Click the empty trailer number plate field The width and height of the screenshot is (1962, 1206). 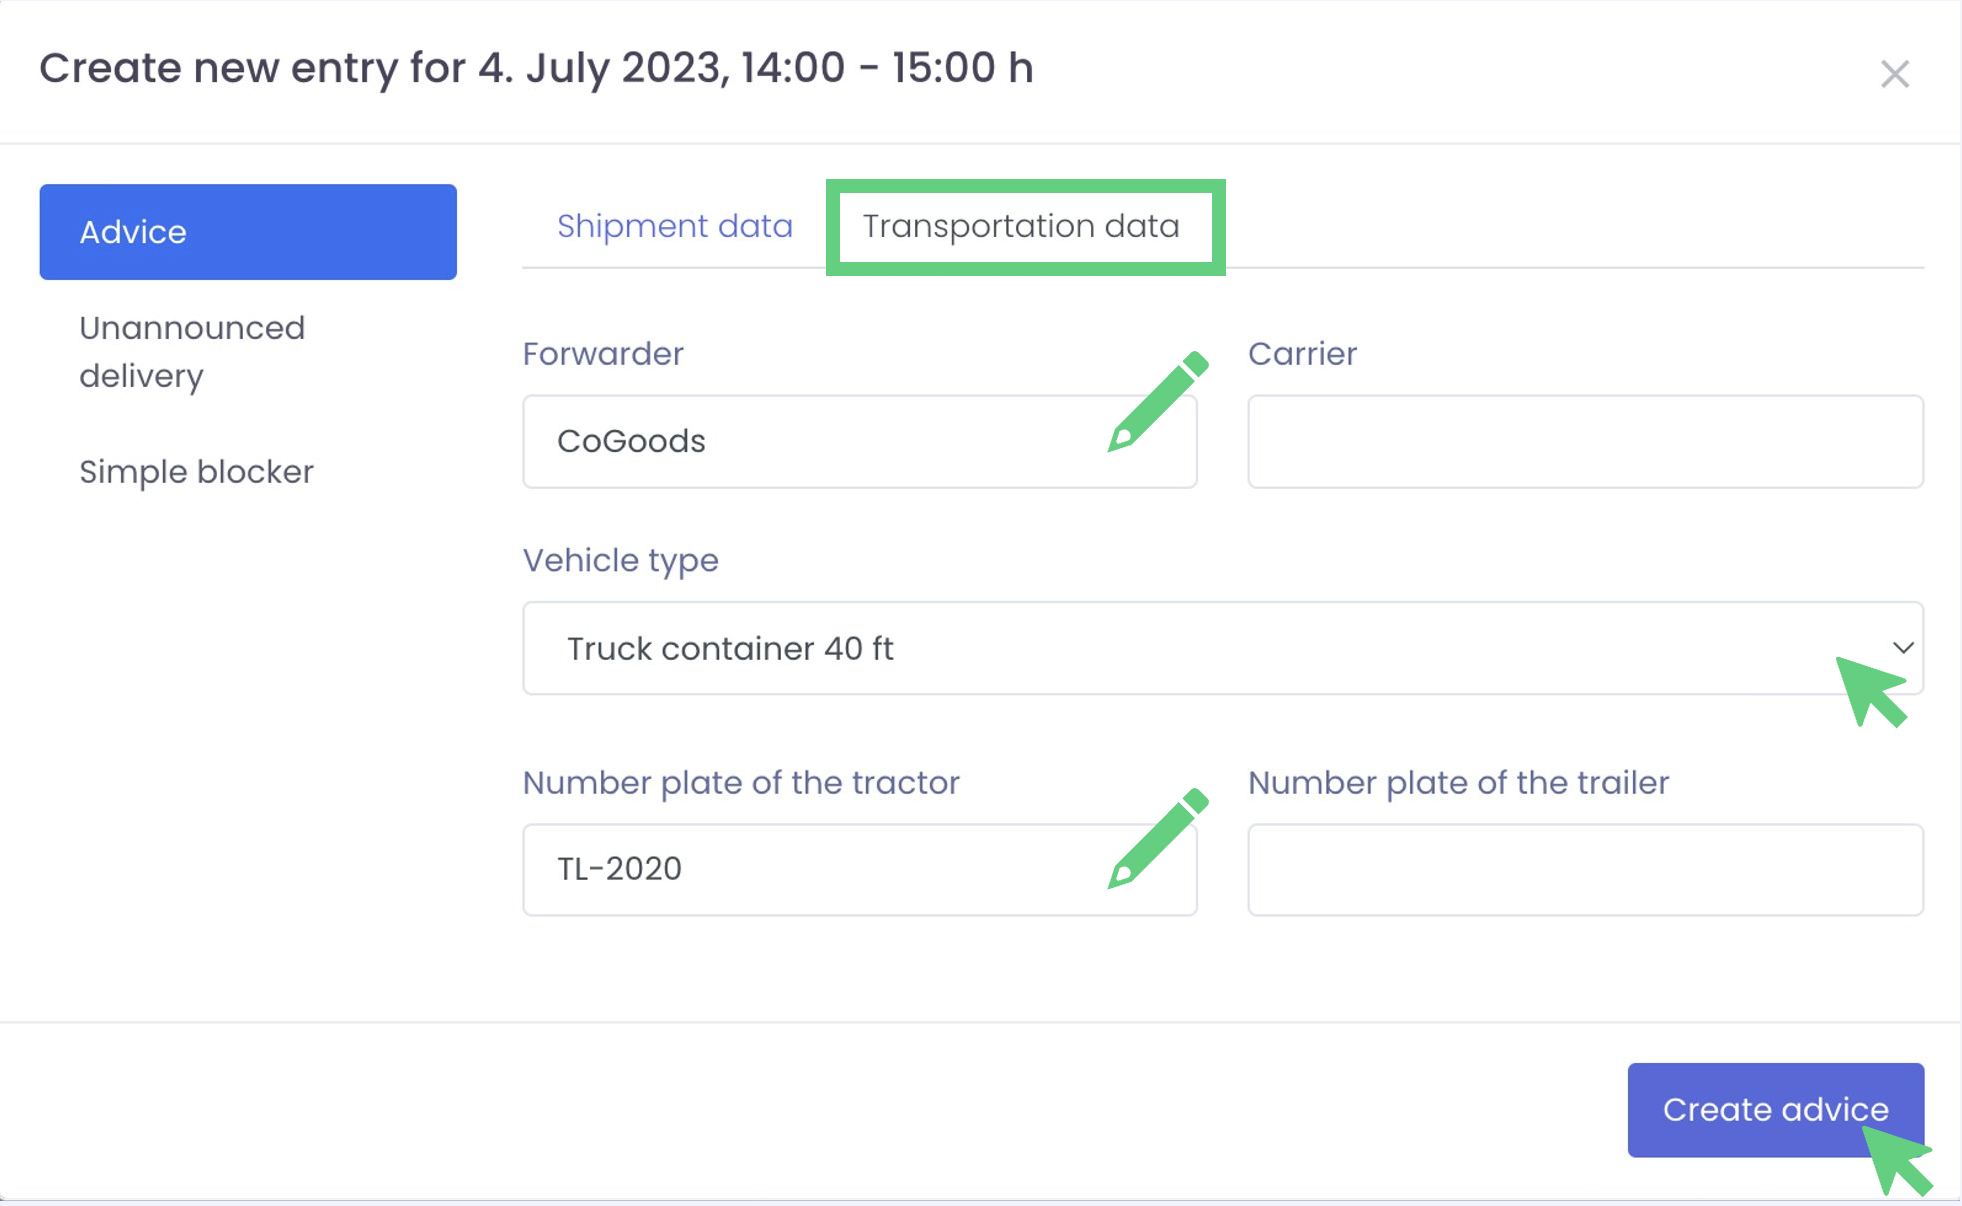pyautogui.click(x=1585, y=869)
